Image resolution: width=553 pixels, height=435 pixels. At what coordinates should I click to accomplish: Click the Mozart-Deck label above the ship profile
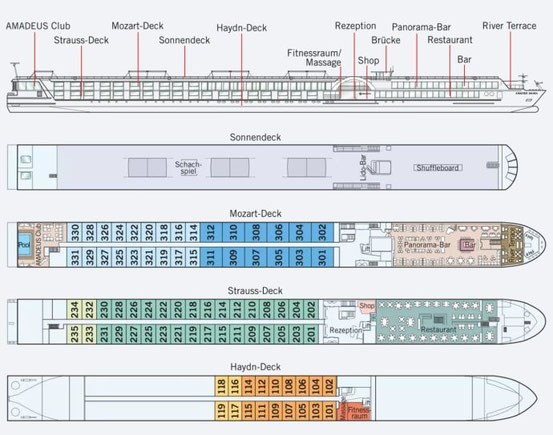click(x=138, y=26)
